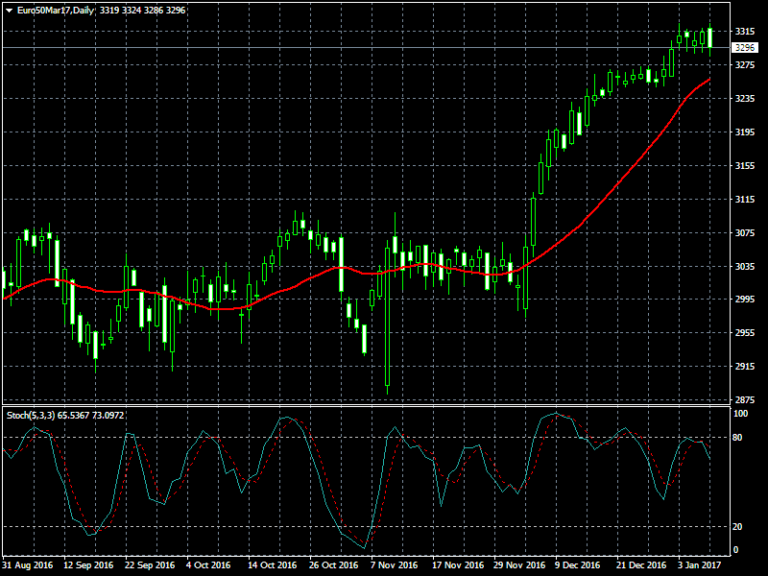Click the 7 Nov 2016 date label
768x576 pixels.
[x=394, y=565]
